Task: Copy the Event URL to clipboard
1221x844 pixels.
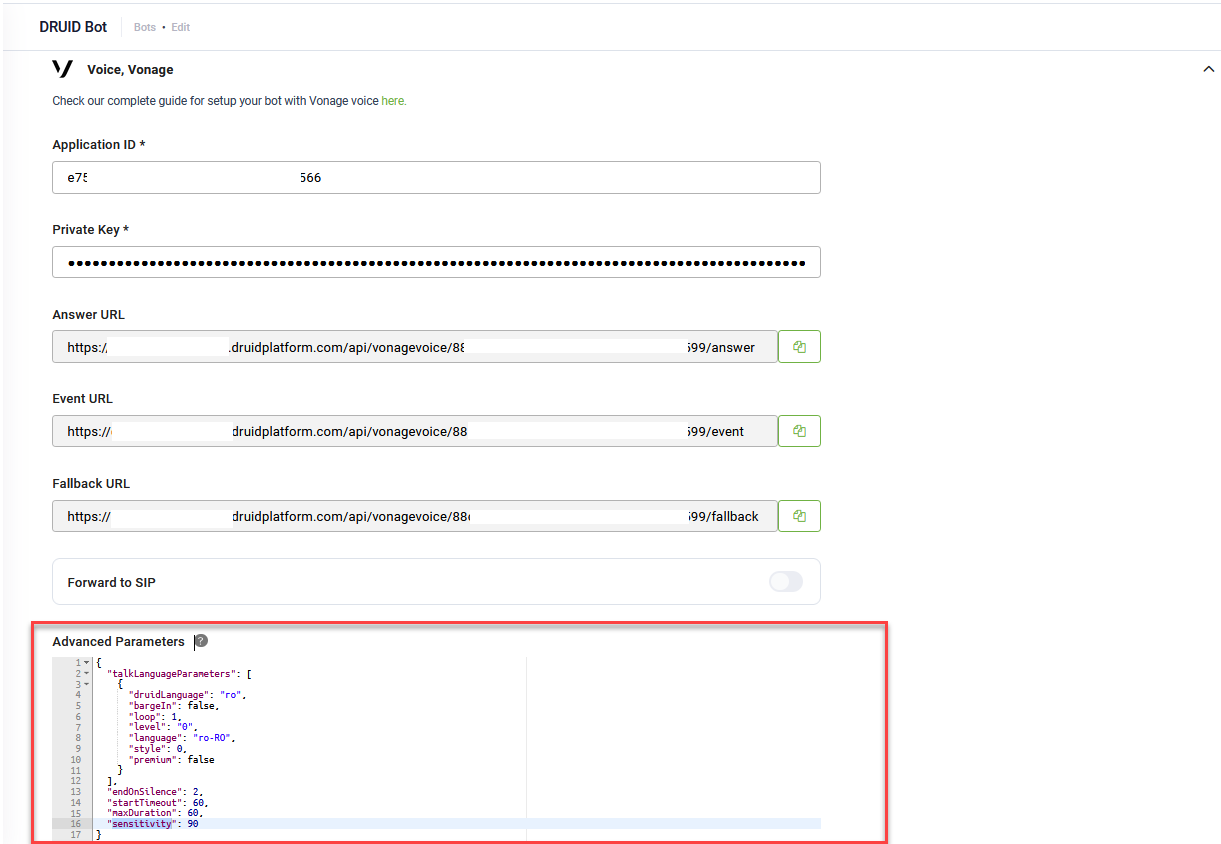Action: 799,431
